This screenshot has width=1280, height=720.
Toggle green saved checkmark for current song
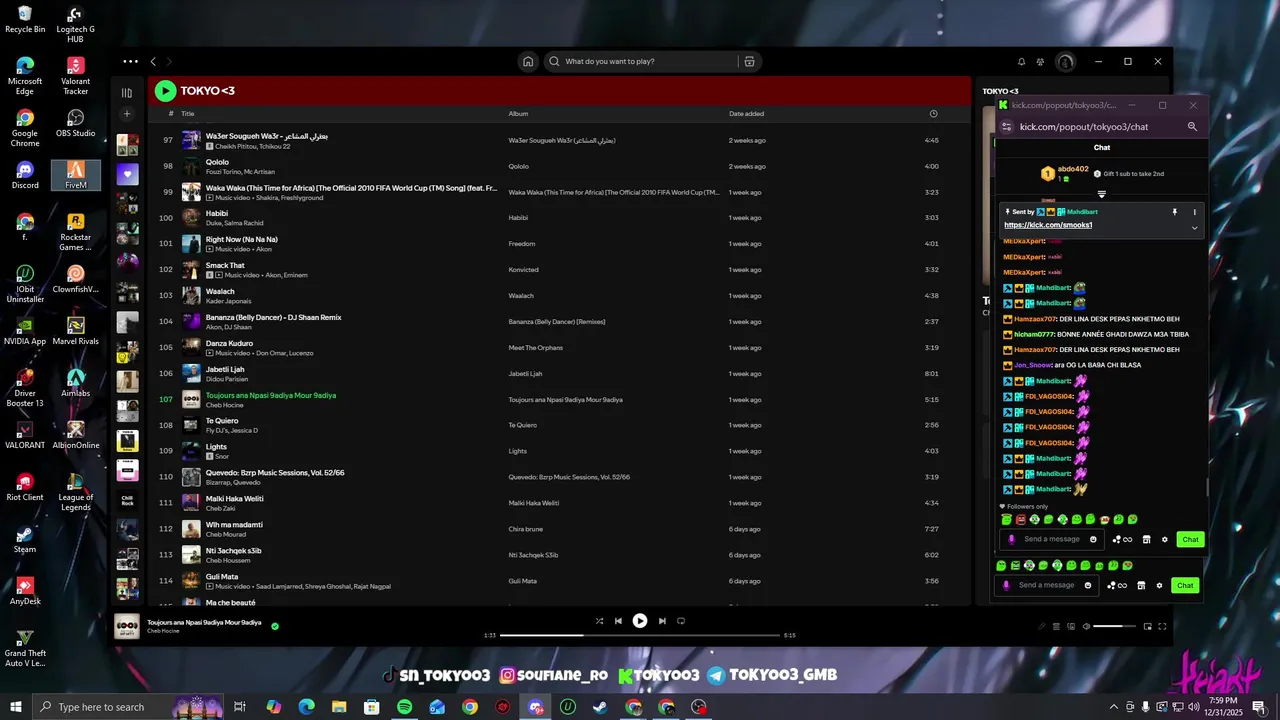coord(275,627)
